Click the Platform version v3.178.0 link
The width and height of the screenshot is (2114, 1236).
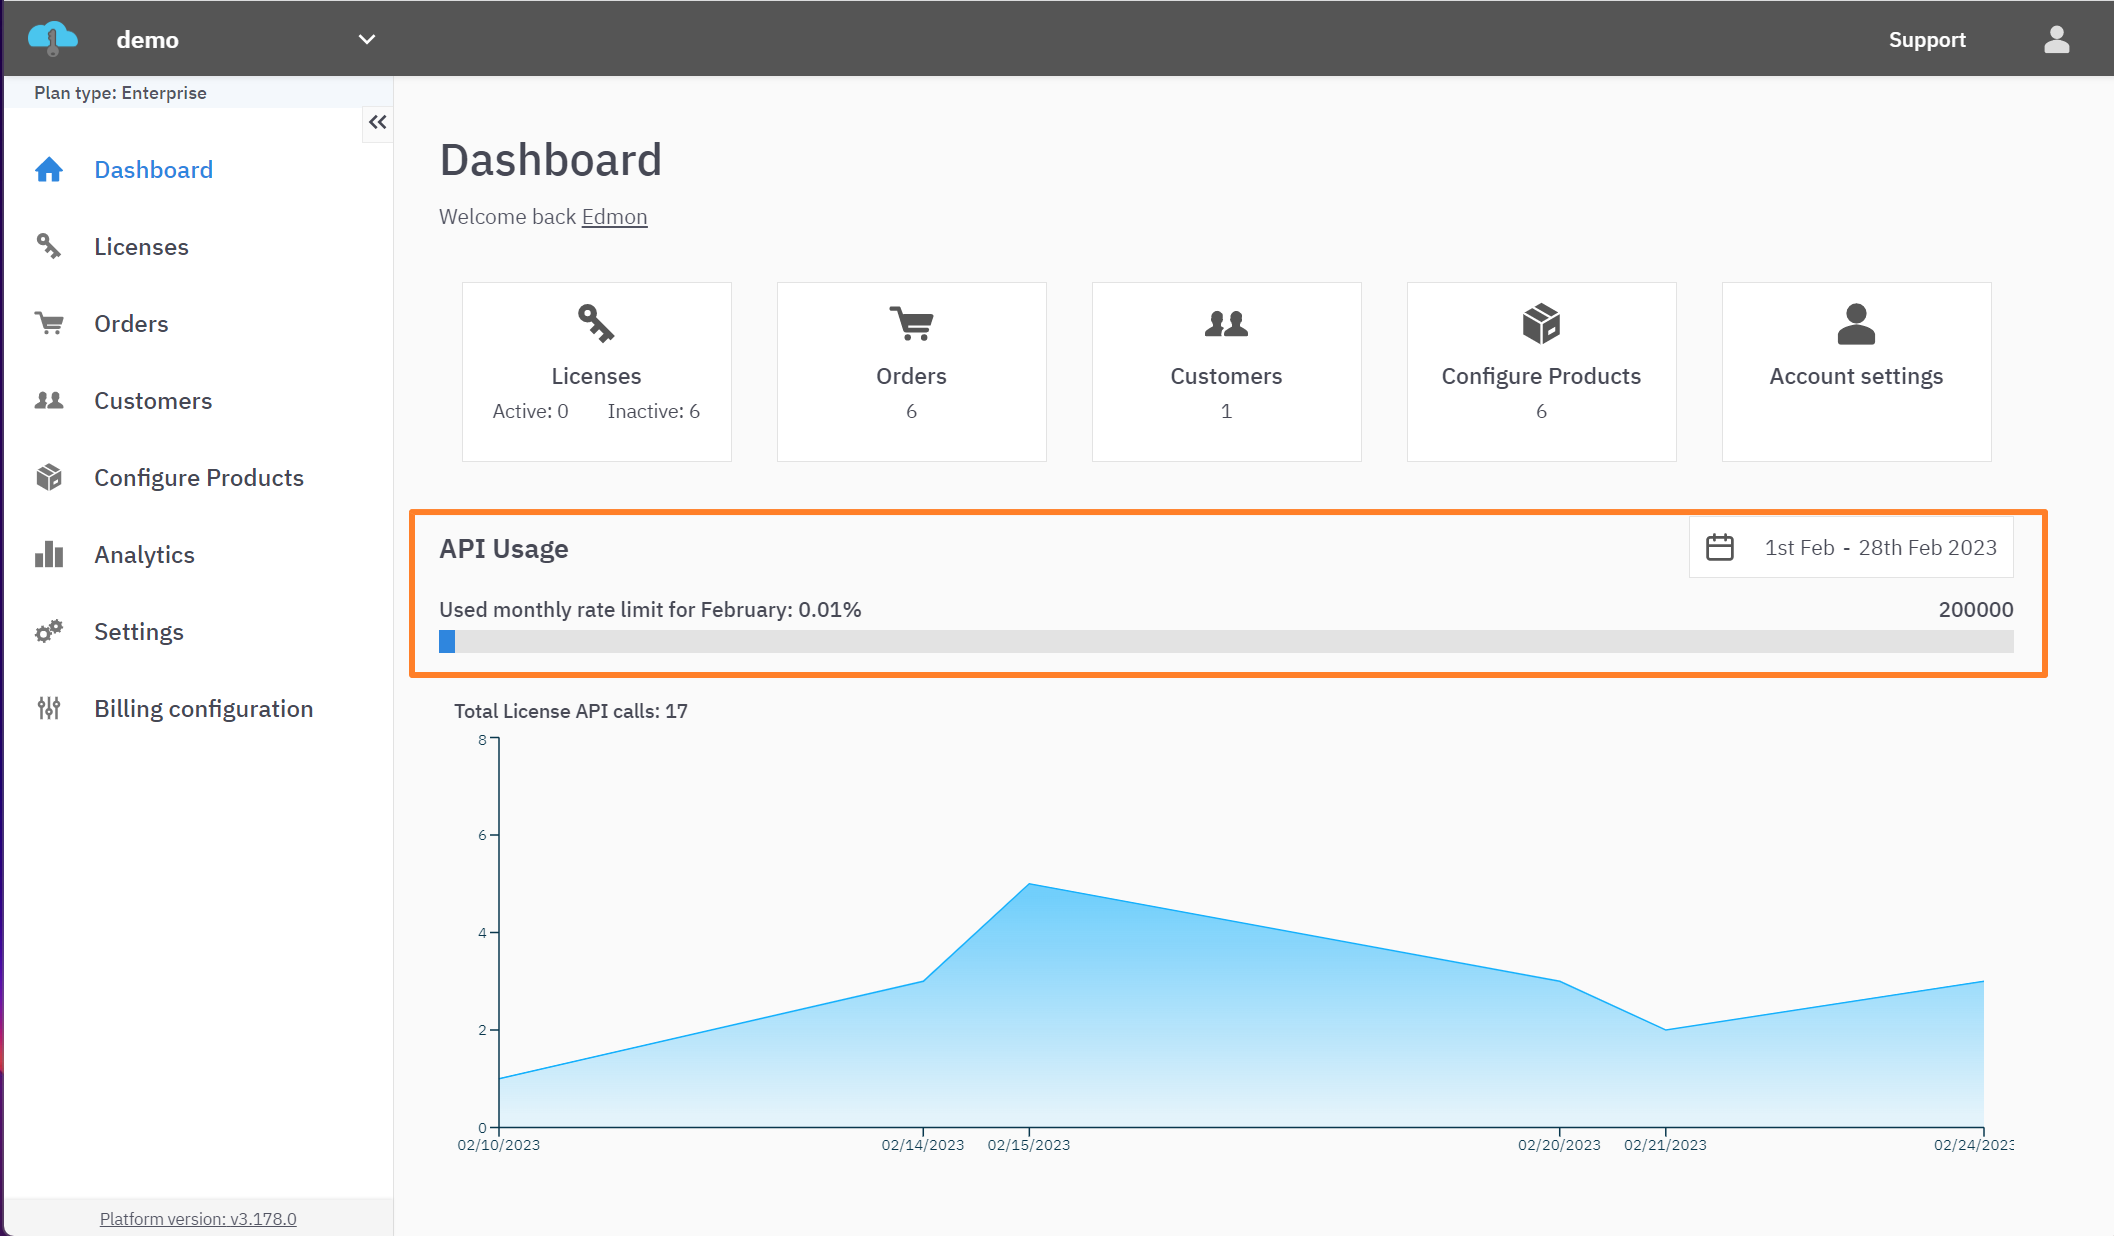198,1218
